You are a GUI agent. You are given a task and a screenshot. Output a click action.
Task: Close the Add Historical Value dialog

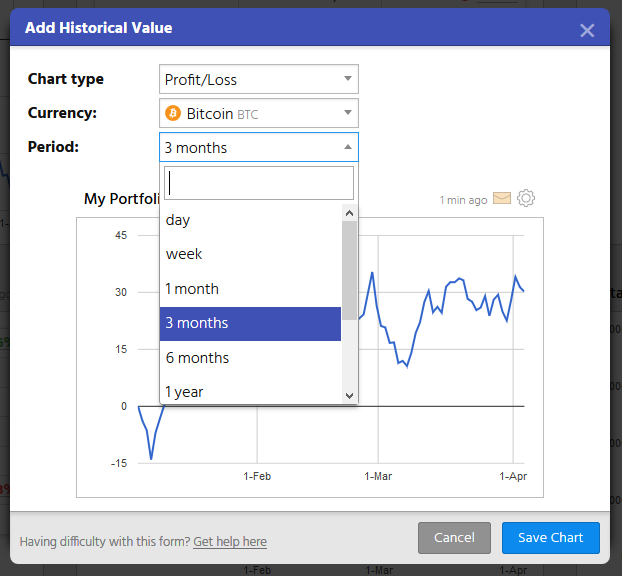tap(587, 30)
